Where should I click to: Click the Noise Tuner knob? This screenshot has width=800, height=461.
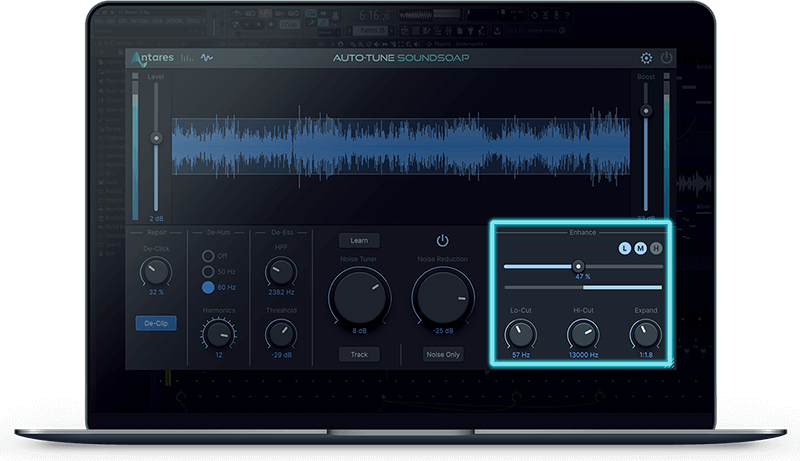(x=359, y=296)
